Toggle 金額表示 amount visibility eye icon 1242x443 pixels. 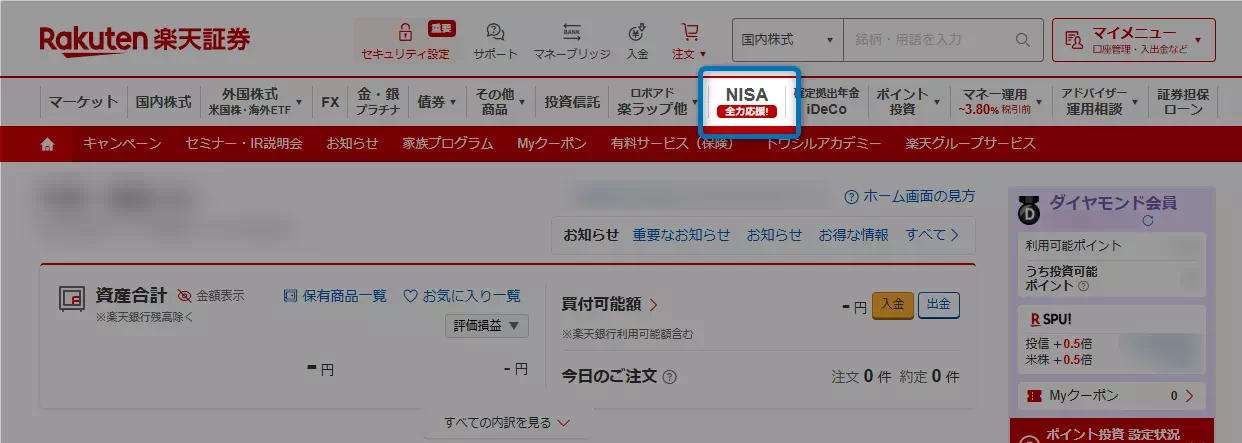[184, 296]
